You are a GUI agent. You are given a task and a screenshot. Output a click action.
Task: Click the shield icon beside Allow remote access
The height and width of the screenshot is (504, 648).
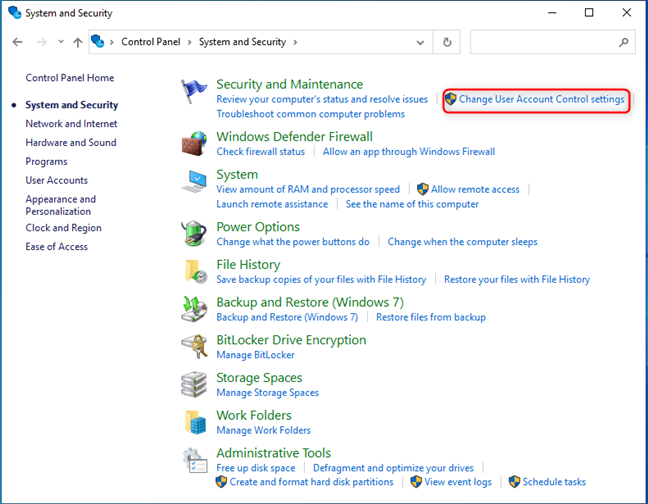pyautogui.click(x=422, y=189)
